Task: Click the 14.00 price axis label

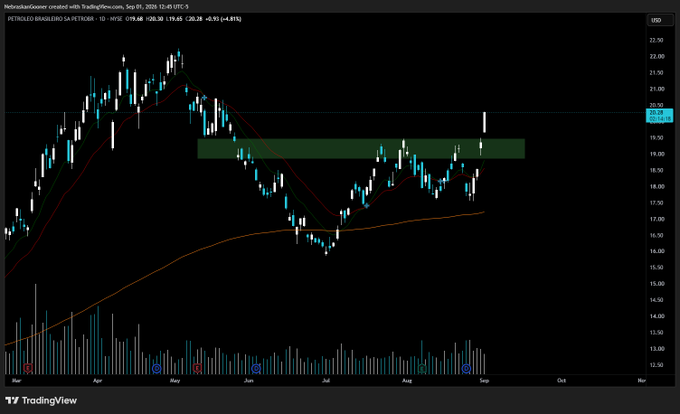Action: coord(656,316)
